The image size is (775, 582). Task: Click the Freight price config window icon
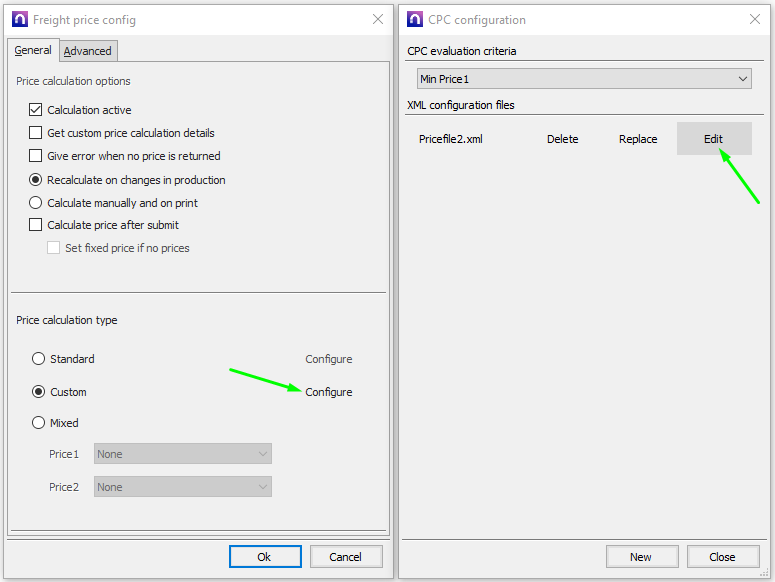(x=19, y=20)
